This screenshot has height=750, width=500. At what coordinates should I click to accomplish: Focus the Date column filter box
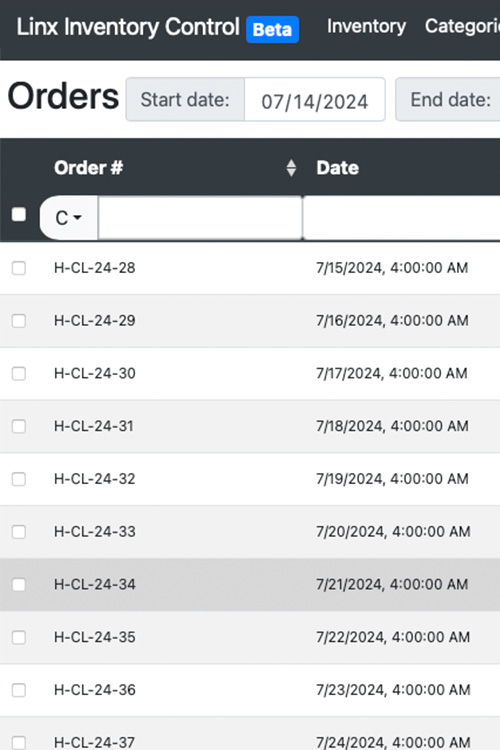401,218
